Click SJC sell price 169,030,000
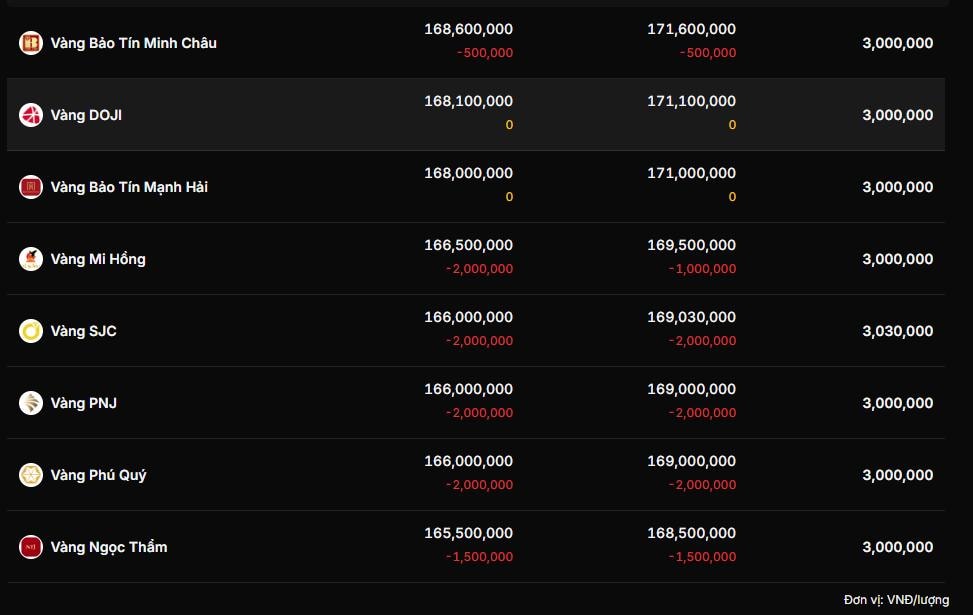 691,317
